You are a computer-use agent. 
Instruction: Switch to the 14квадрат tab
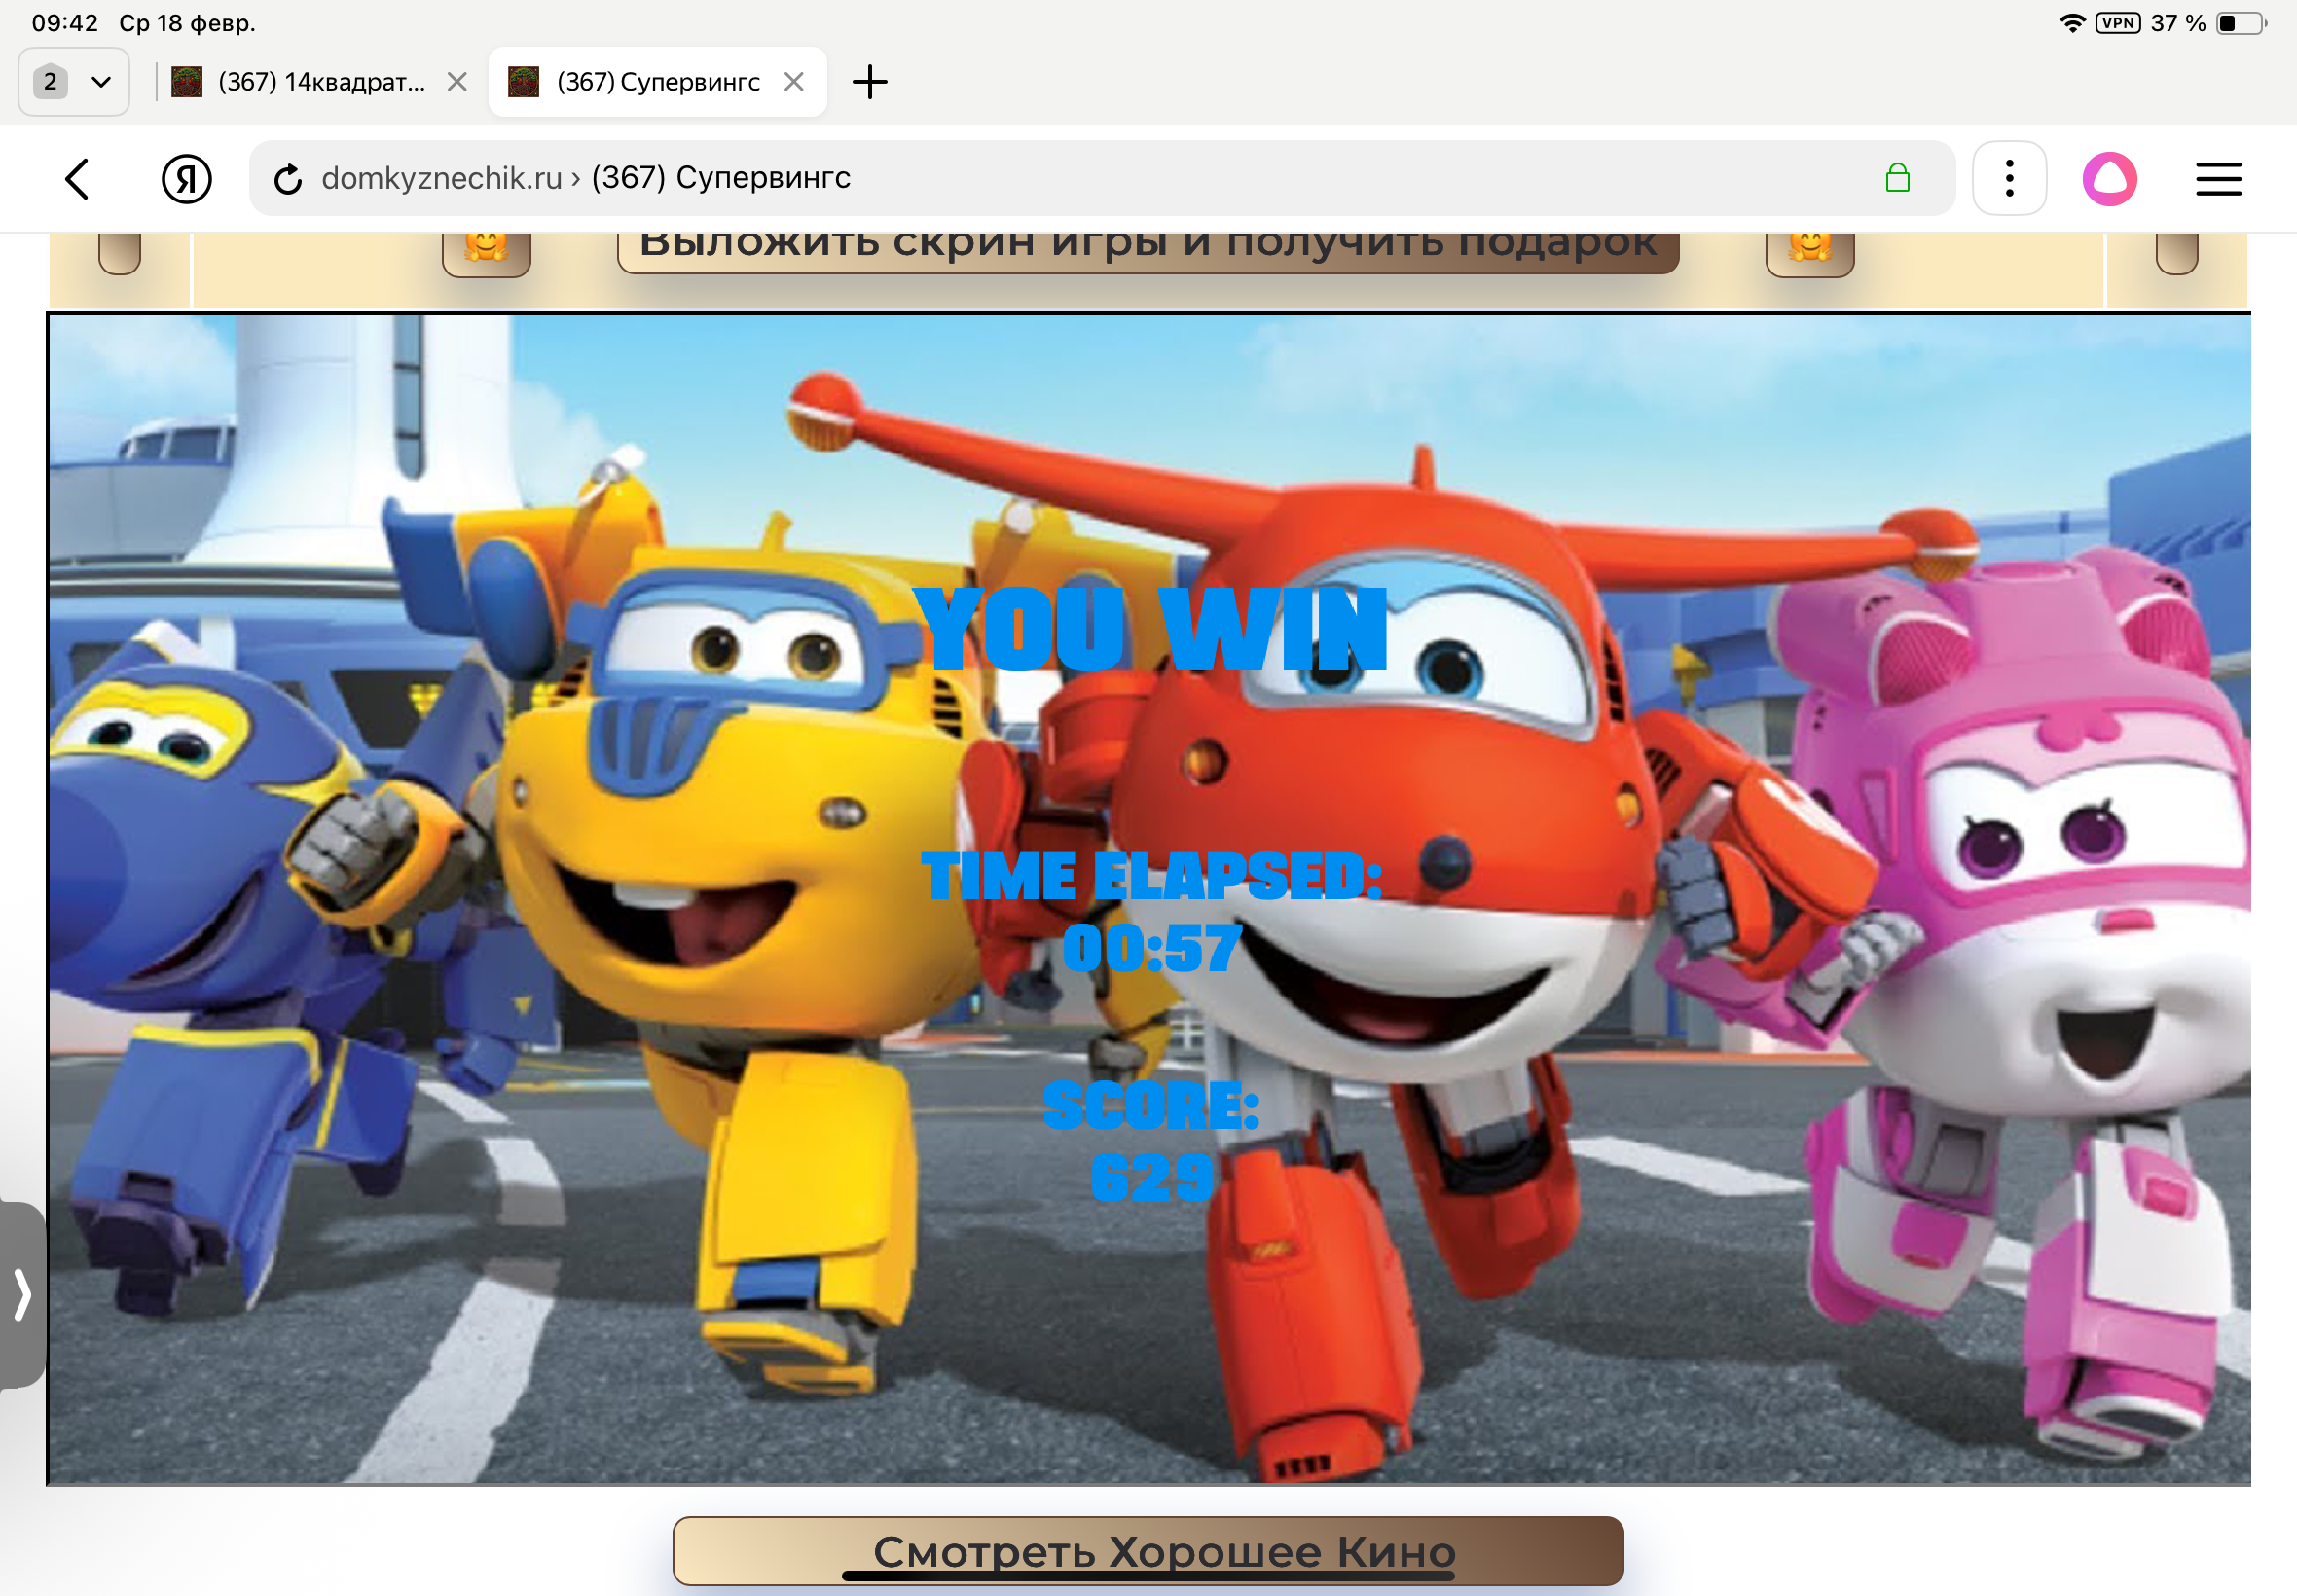[x=320, y=82]
